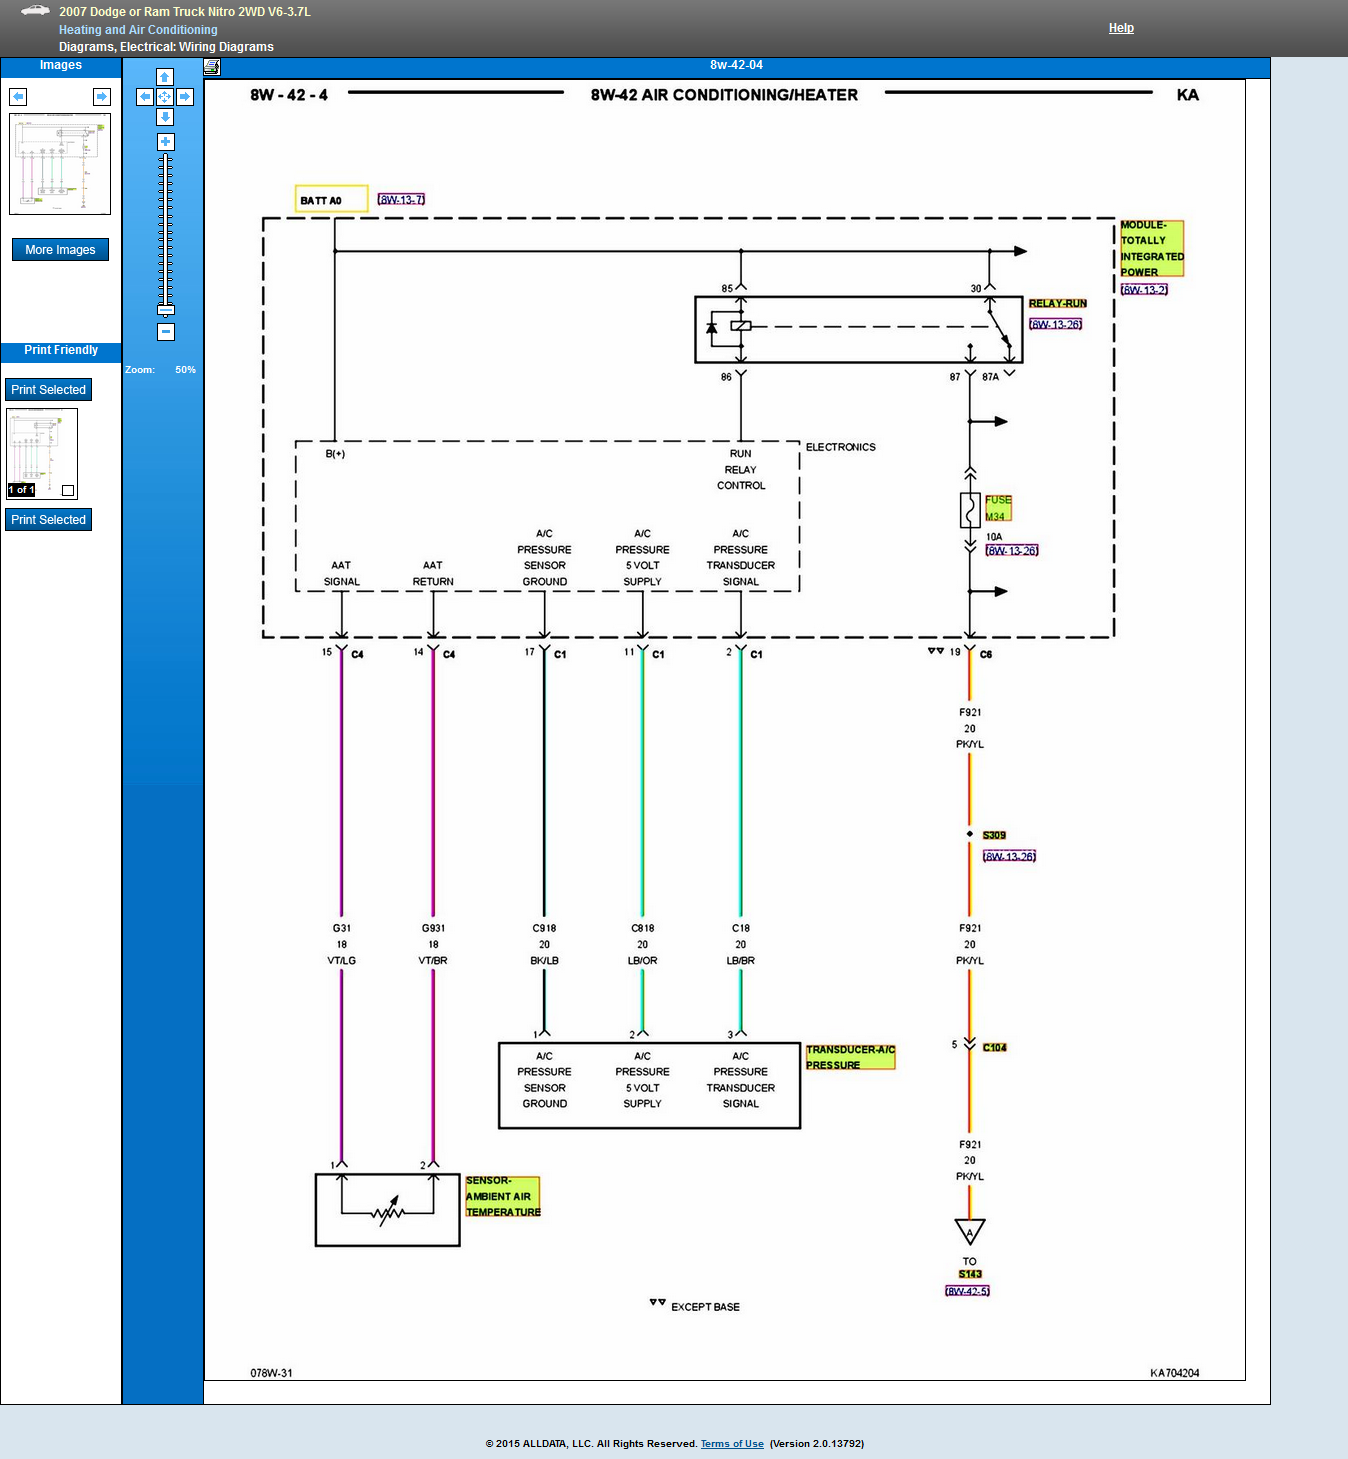Click the 078W-31 diagram code

pyautogui.click(x=271, y=1373)
